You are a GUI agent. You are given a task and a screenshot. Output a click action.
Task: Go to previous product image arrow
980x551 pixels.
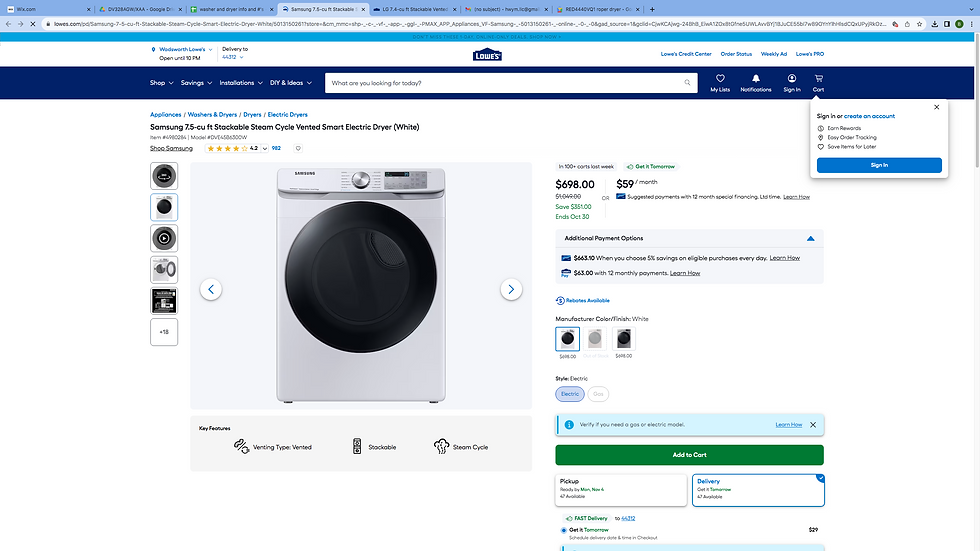click(x=211, y=289)
